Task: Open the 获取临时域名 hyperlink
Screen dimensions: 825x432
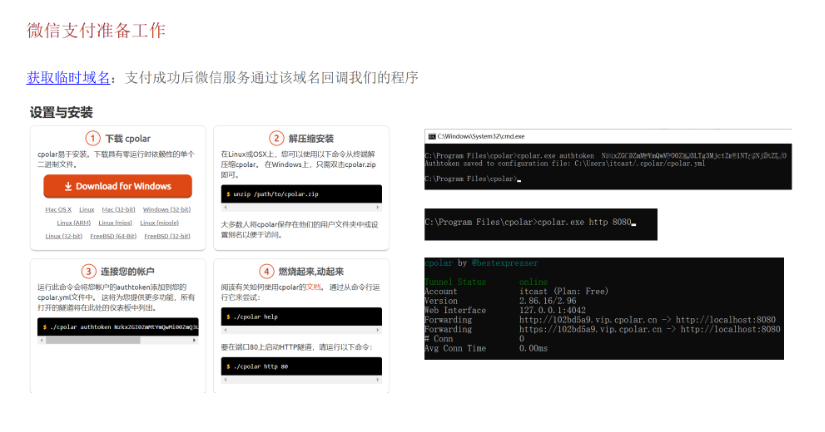Action: click(68, 78)
